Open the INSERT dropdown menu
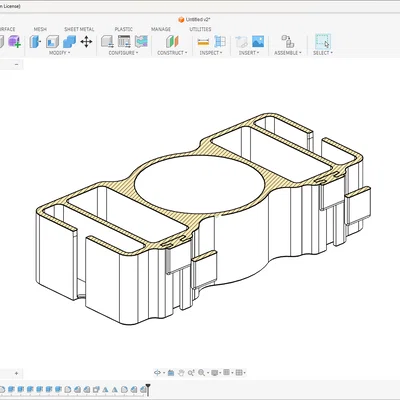 pos(249,53)
